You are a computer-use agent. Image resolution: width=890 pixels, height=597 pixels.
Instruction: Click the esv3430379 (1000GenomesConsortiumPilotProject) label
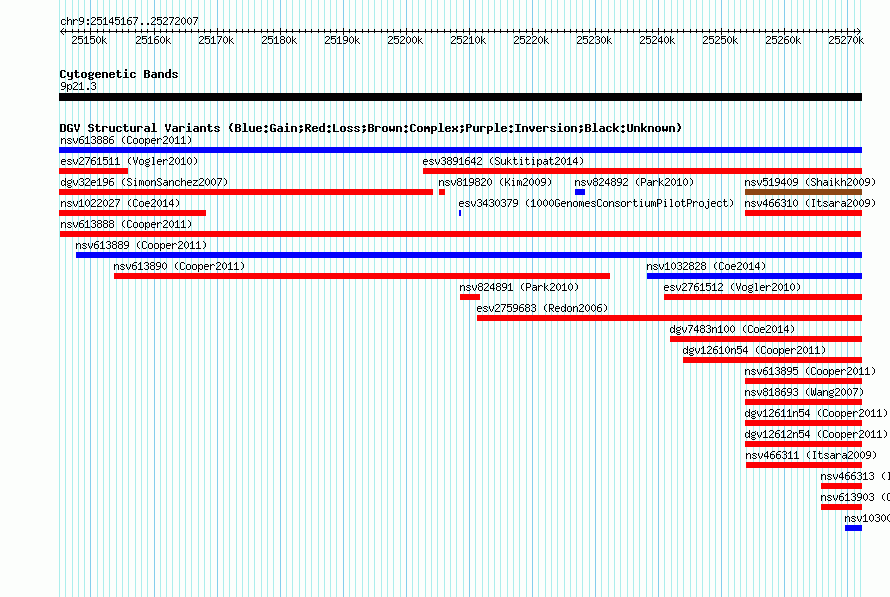596,203
